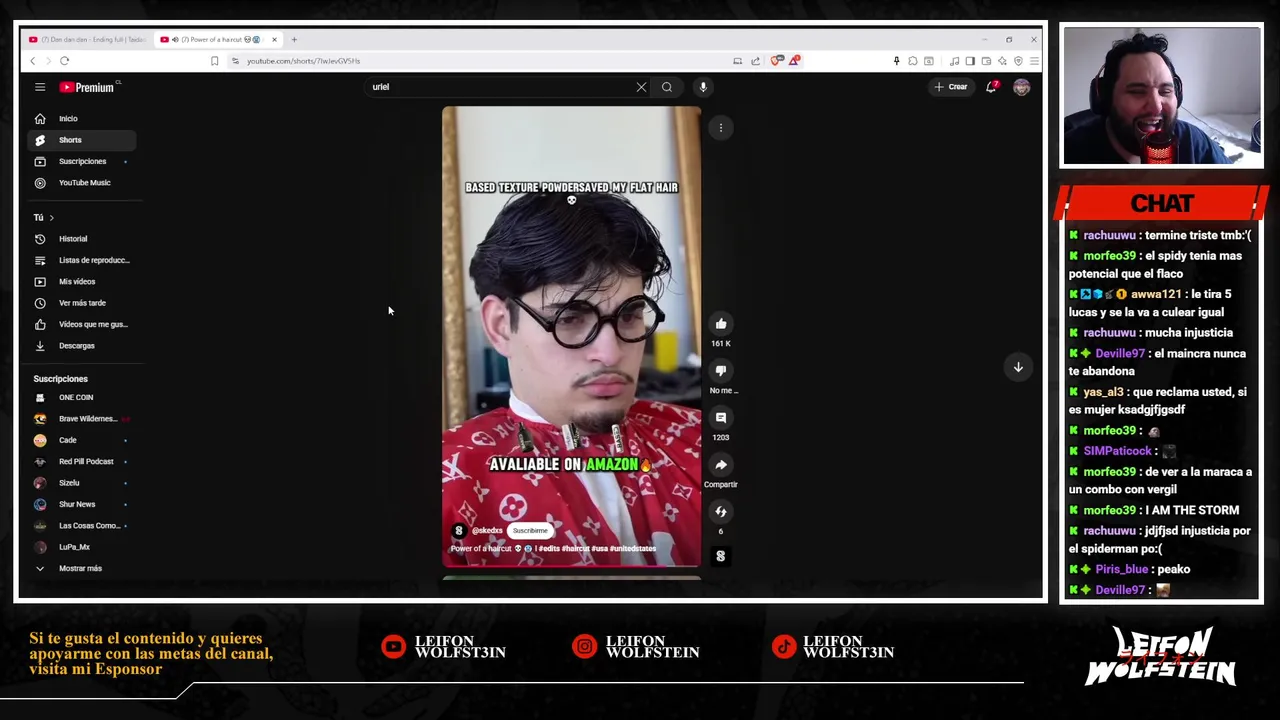Open Las Cosas Como channel subscription
1280x720 pixels.
click(x=82, y=525)
